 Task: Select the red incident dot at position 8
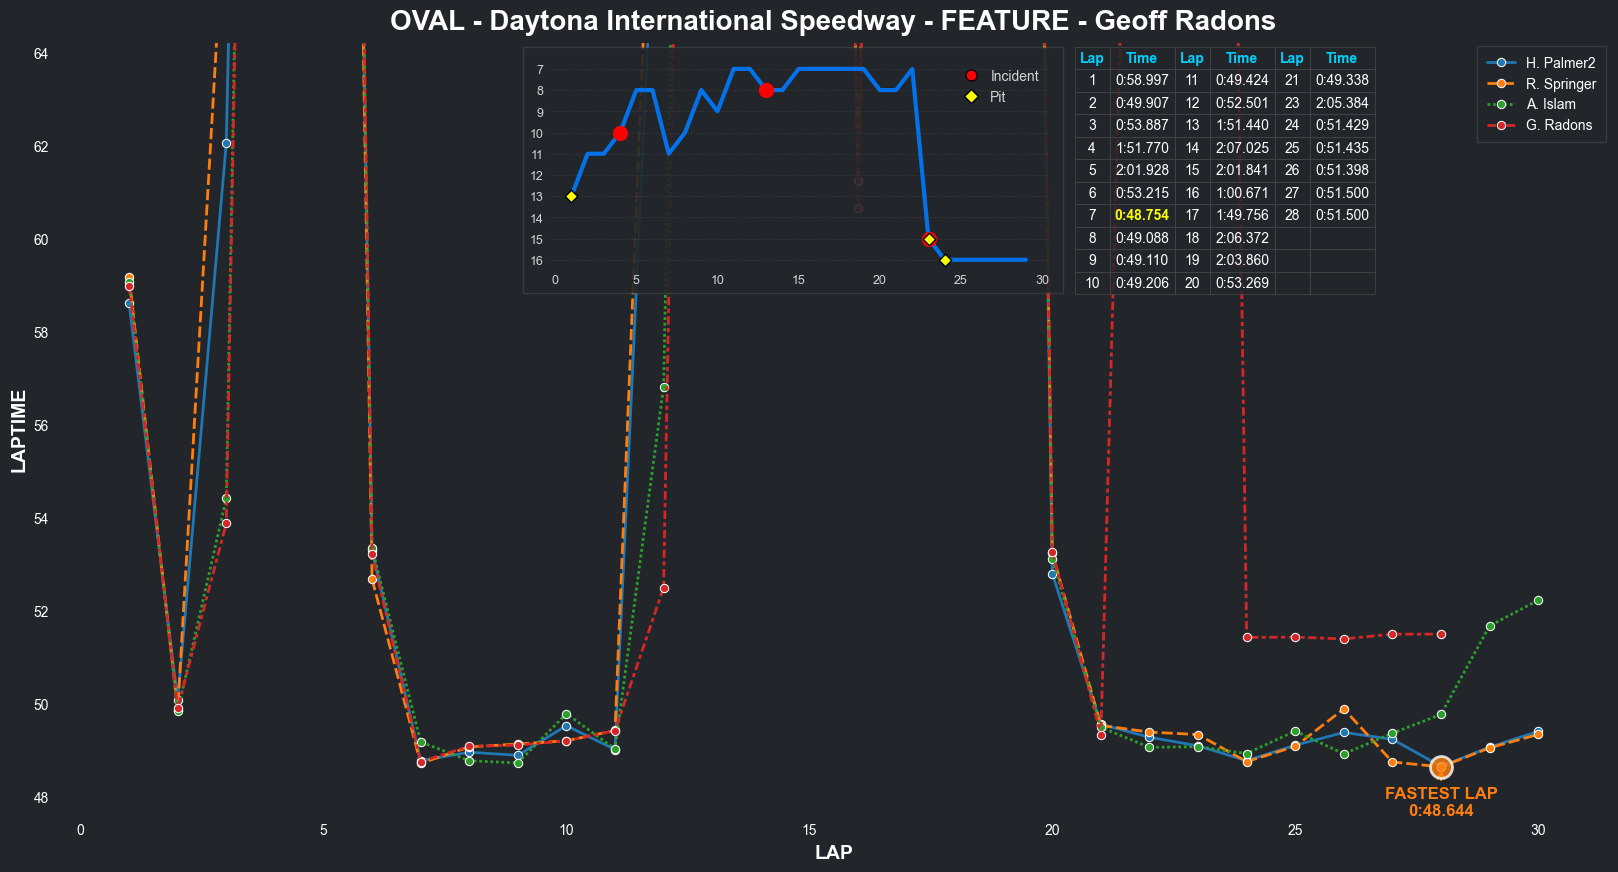click(766, 91)
